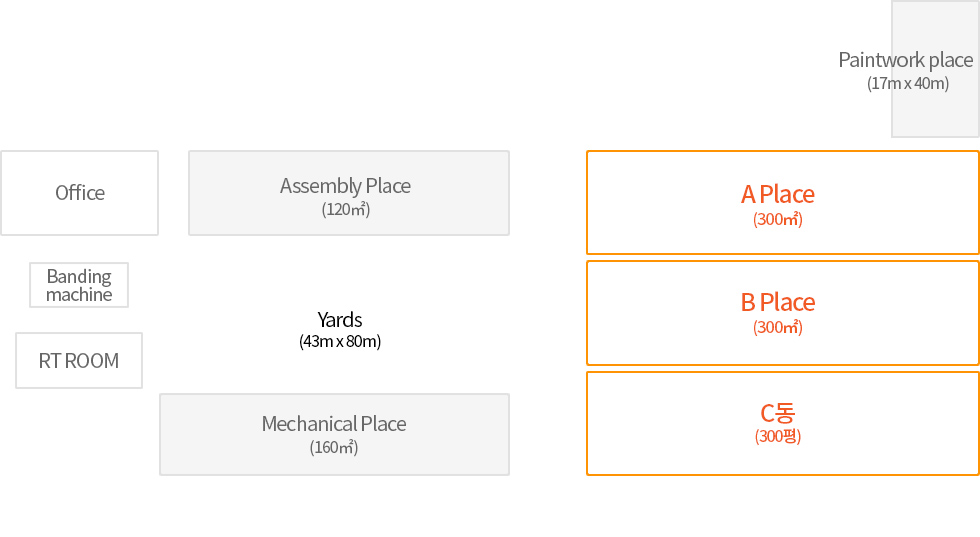980x537 pixels.
Task: Open the RT ROOM box
Action: (79, 361)
